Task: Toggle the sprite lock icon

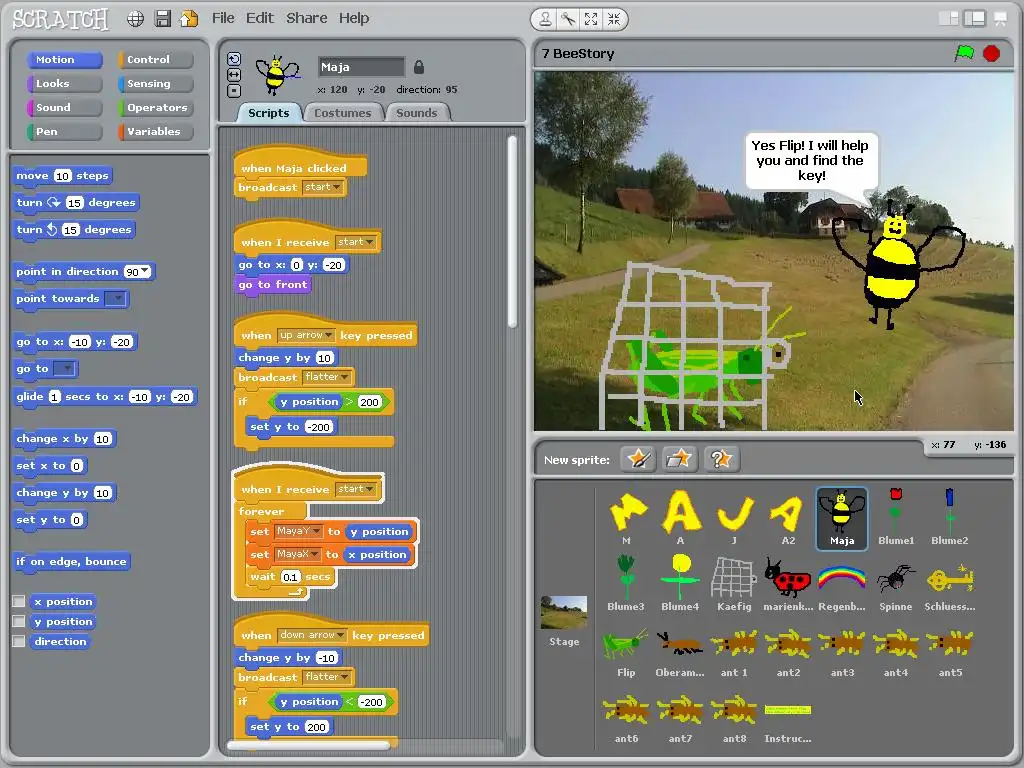Action: pyautogui.click(x=419, y=67)
